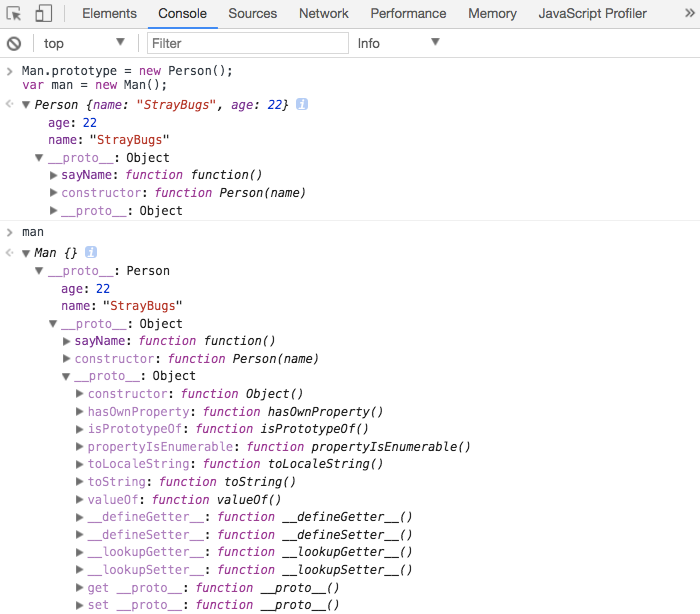The width and height of the screenshot is (700, 614).
Task: Click info badge beside Man {} object
Action: (91, 252)
